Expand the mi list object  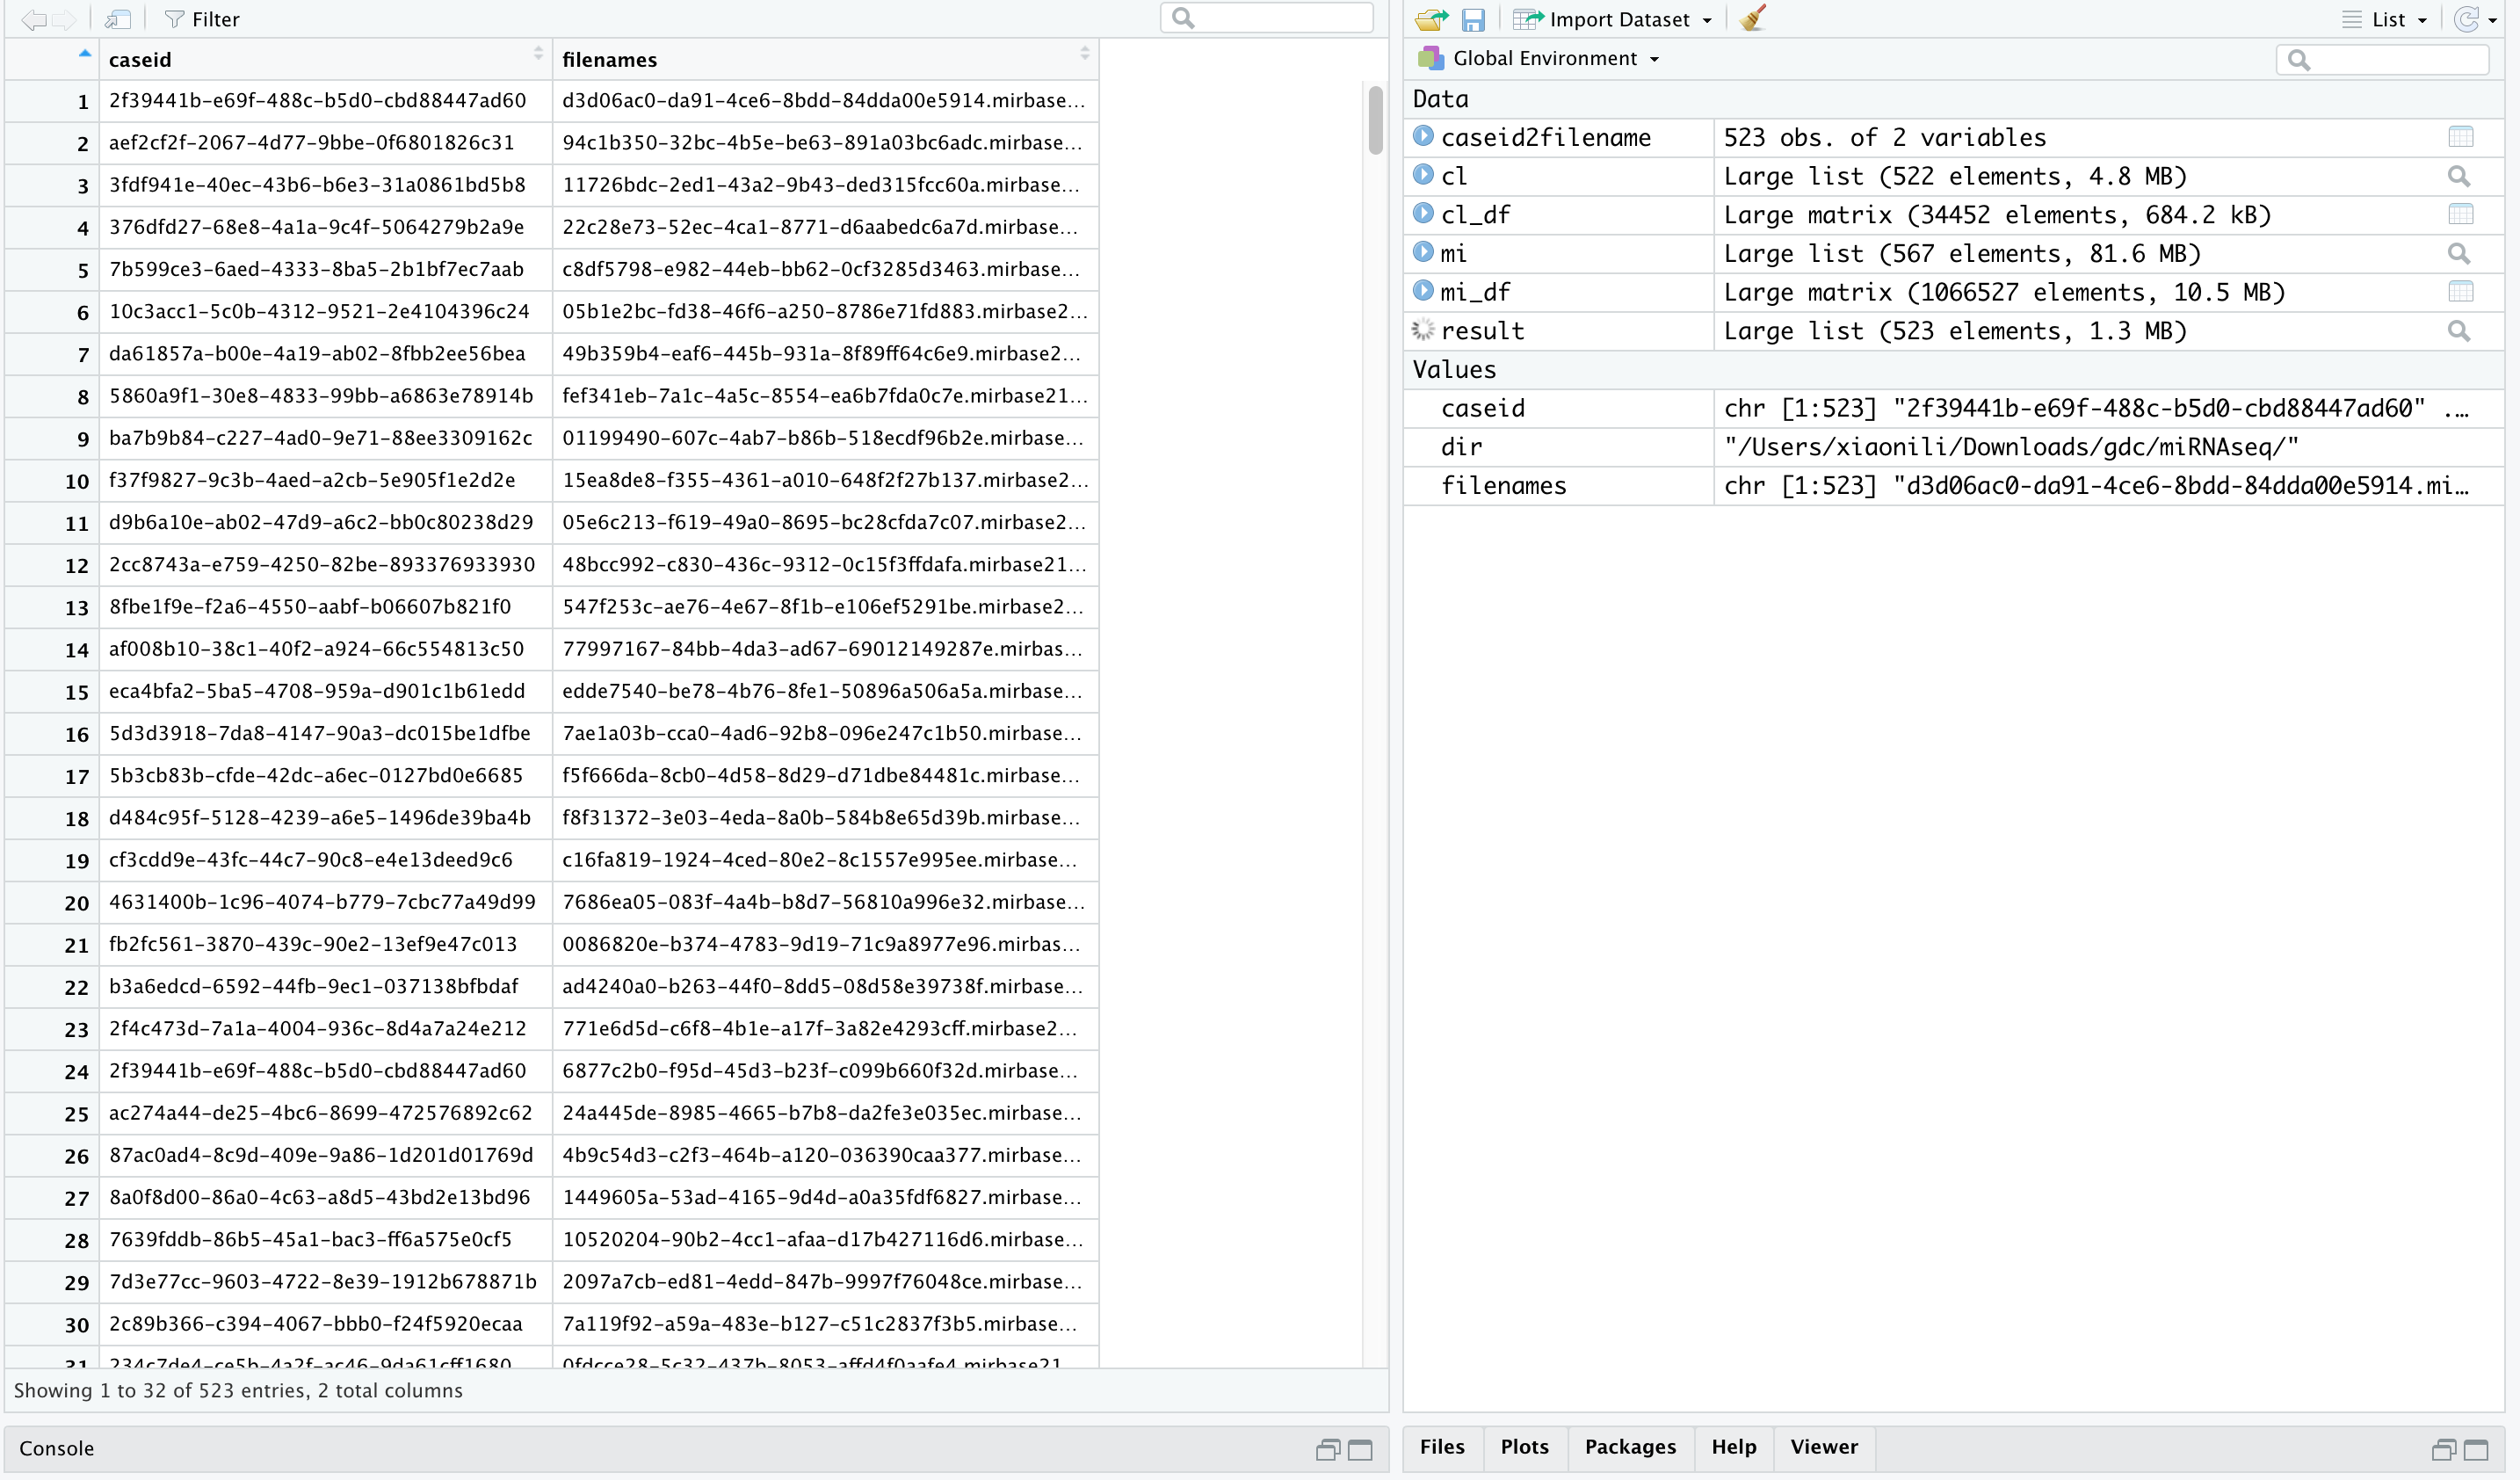(x=1423, y=252)
